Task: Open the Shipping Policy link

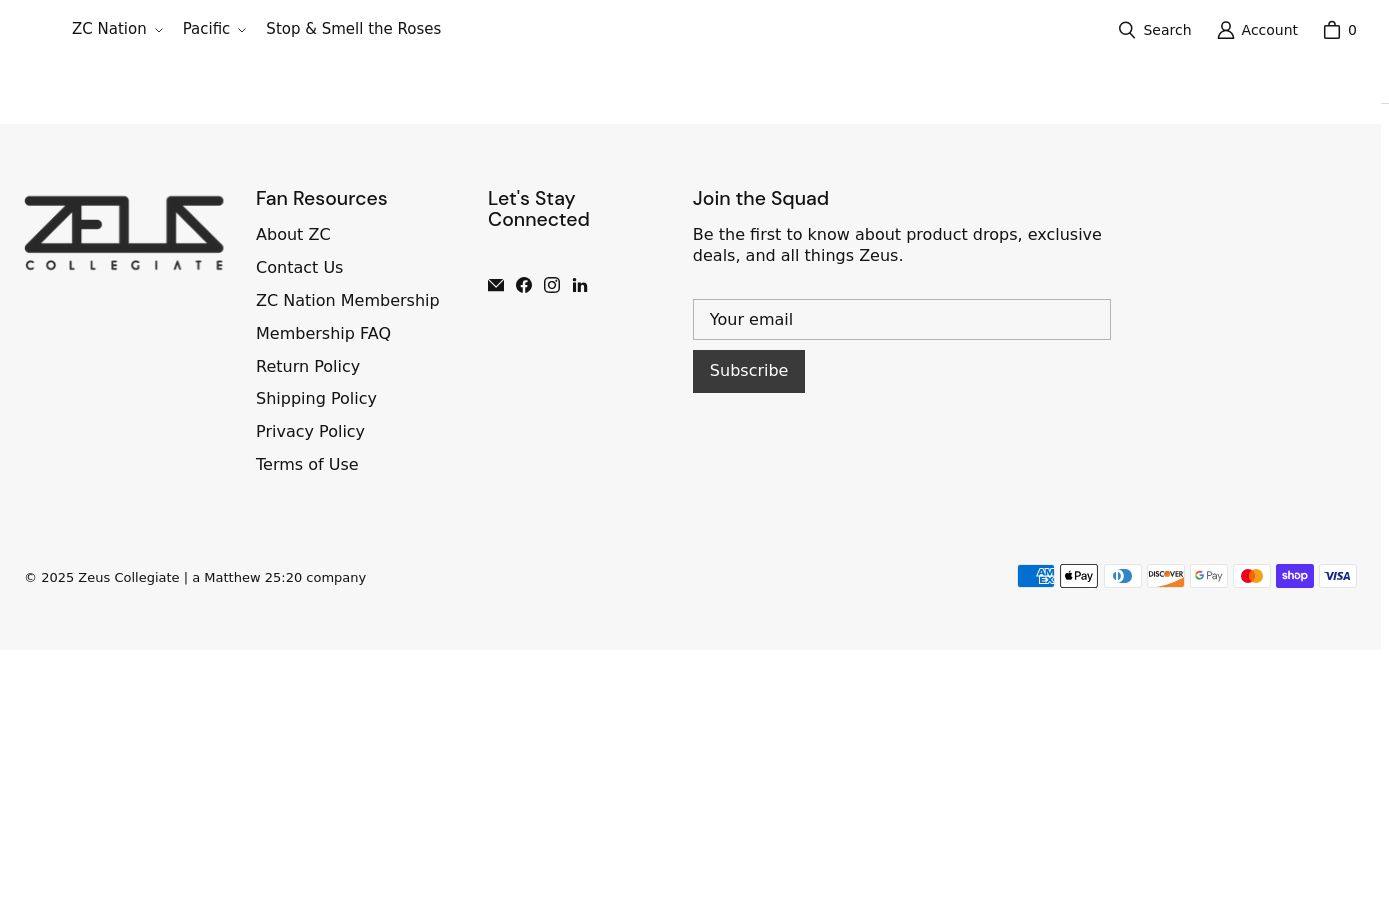Action: (316, 399)
